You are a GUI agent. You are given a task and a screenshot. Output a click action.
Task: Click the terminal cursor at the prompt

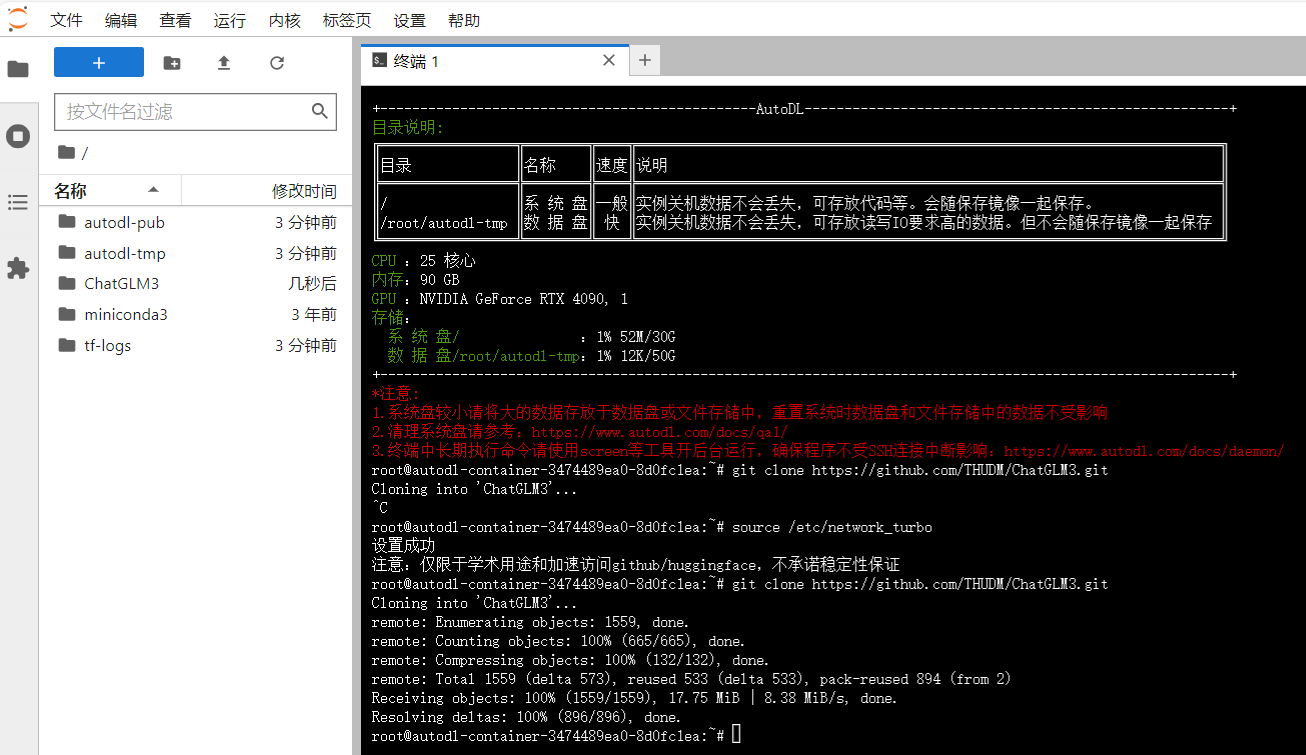coord(736,736)
